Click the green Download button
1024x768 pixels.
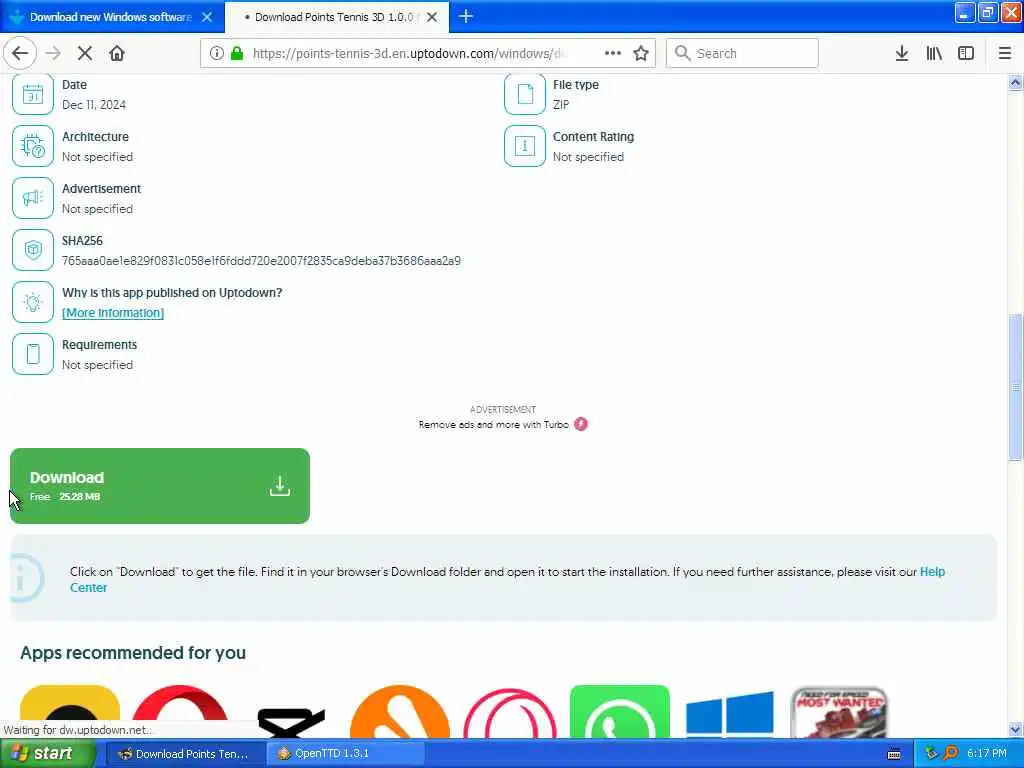159,485
